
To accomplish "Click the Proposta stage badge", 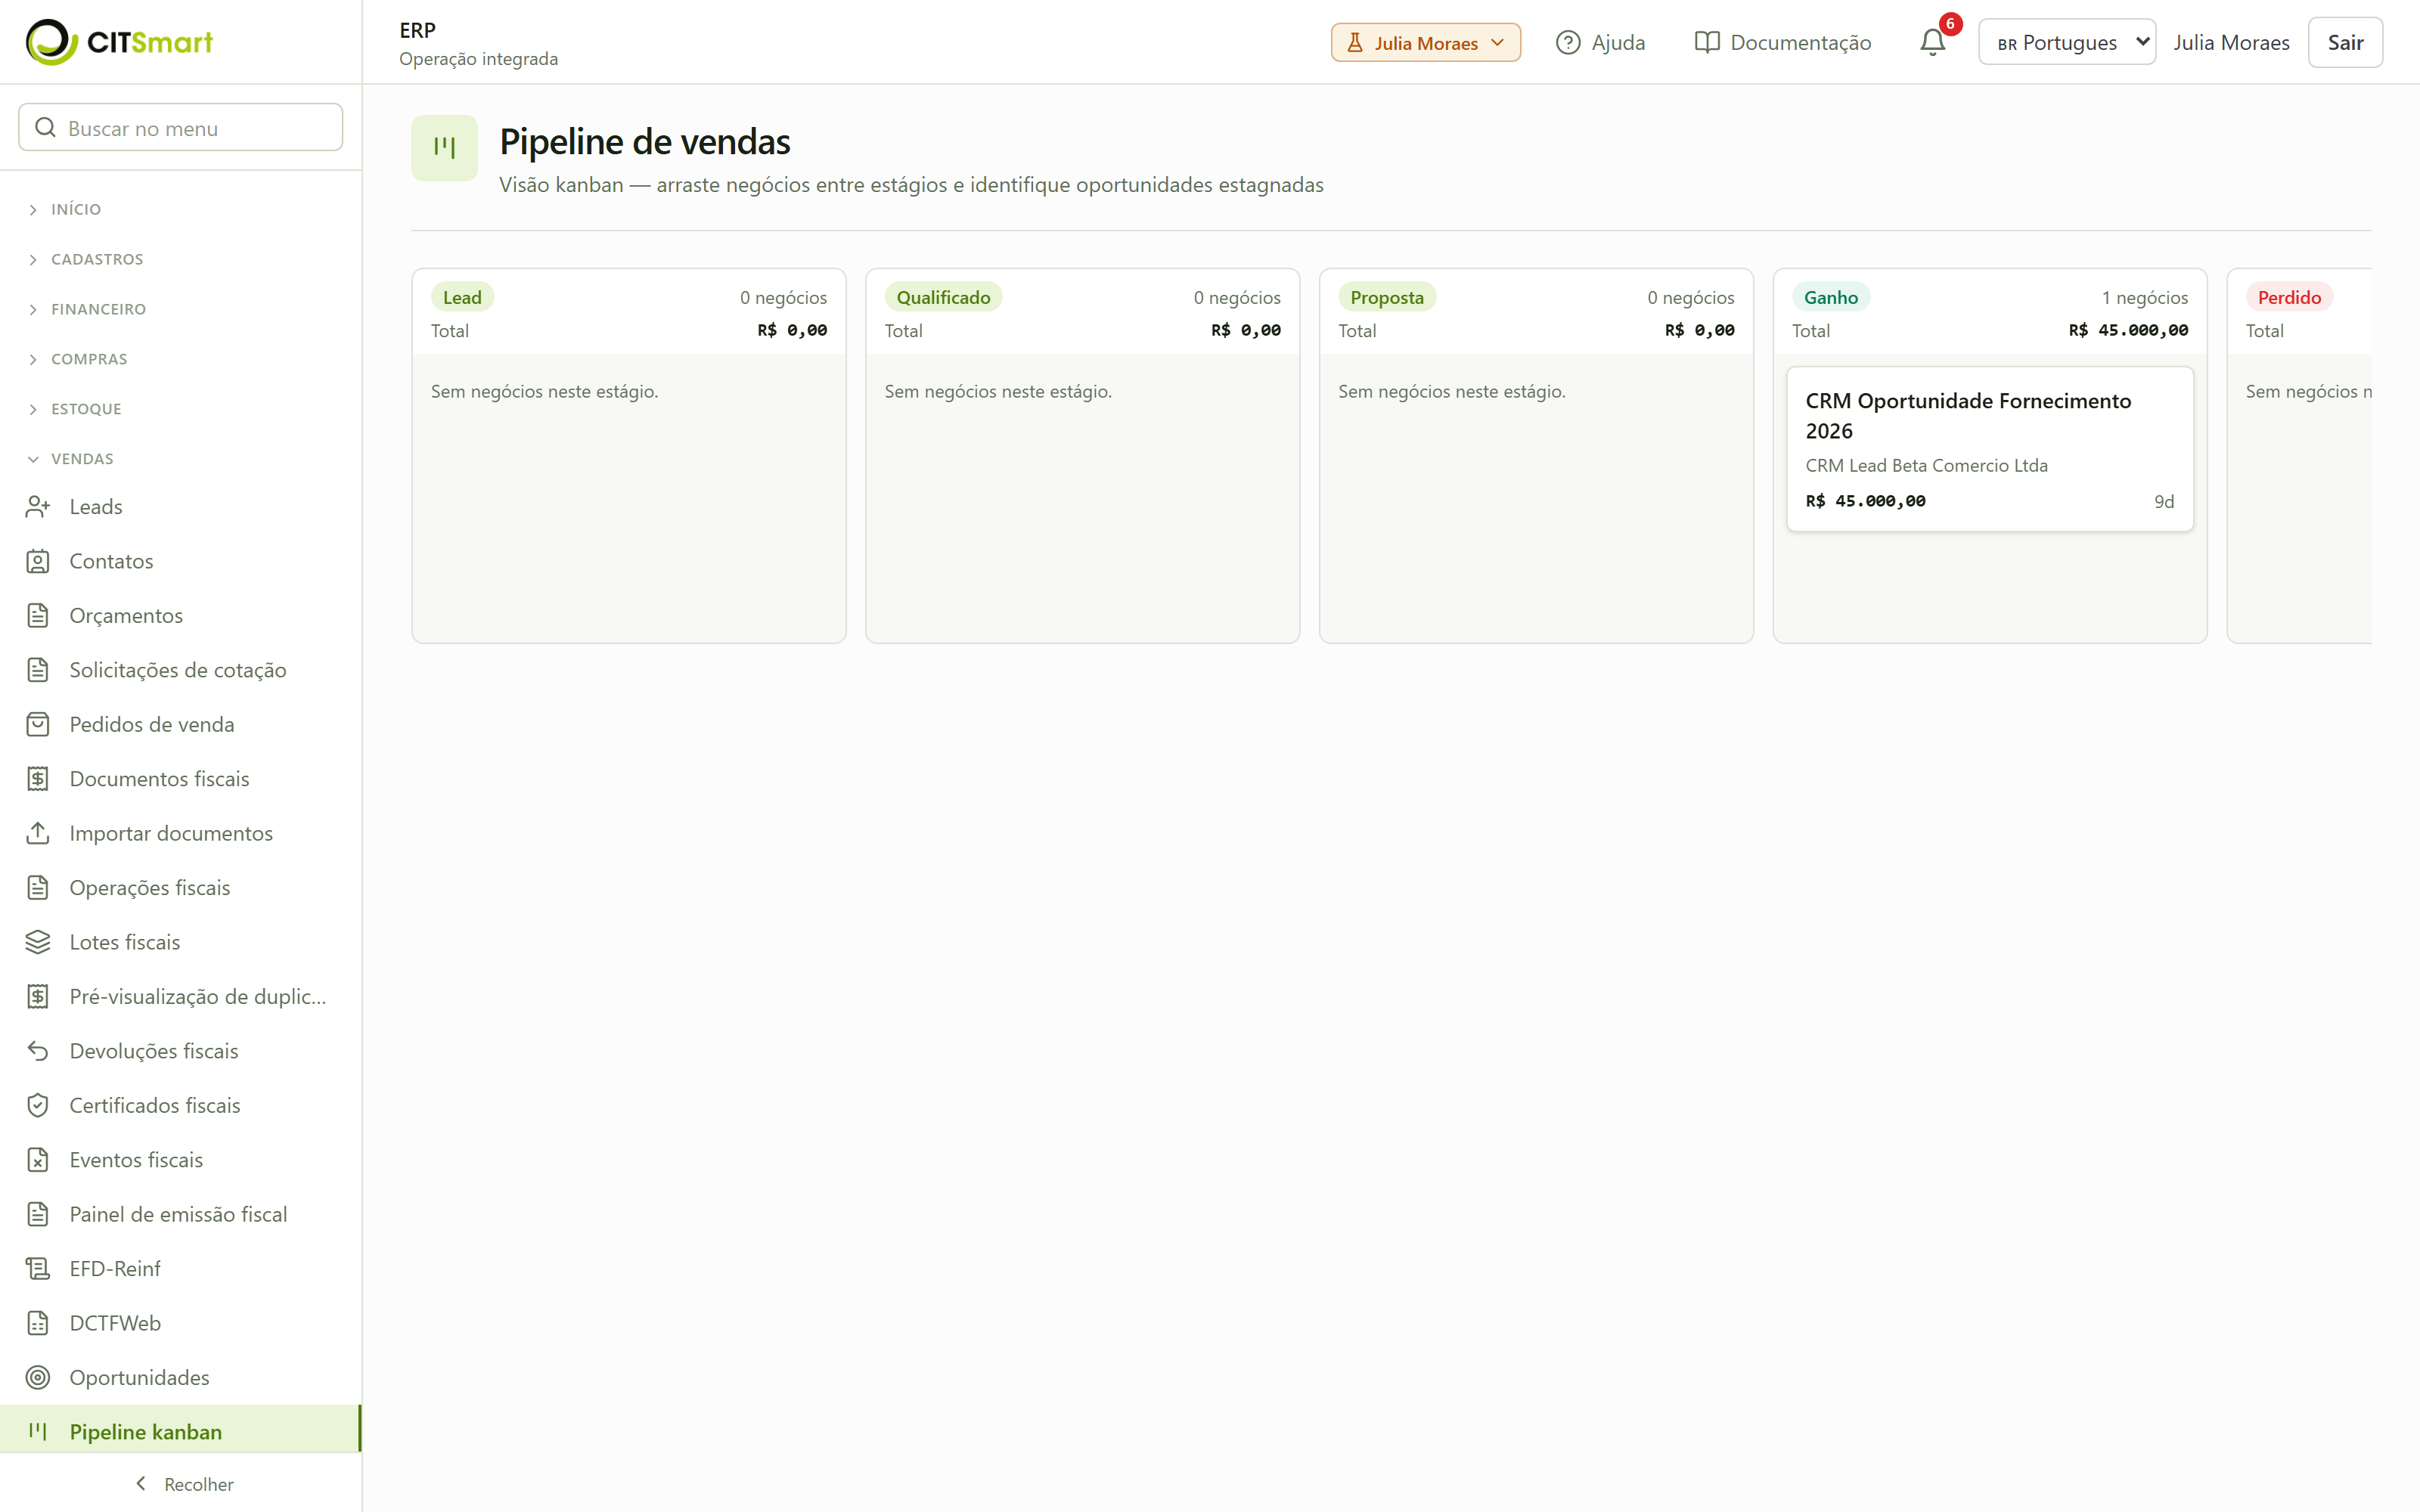I will pos(1386,297).
